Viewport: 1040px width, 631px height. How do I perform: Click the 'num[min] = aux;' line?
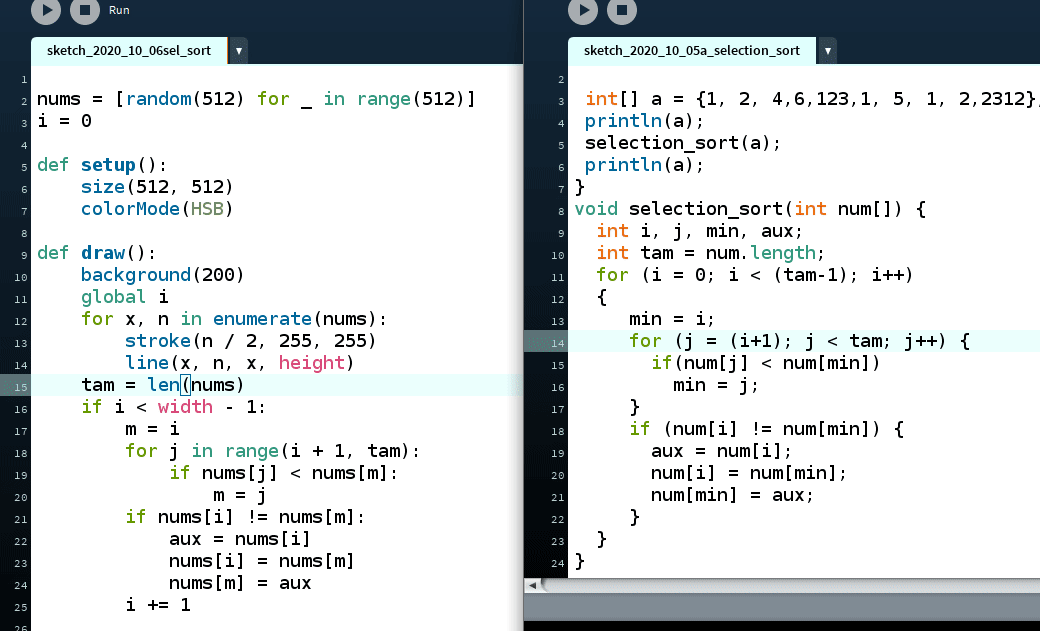click(x=732, y=495)
